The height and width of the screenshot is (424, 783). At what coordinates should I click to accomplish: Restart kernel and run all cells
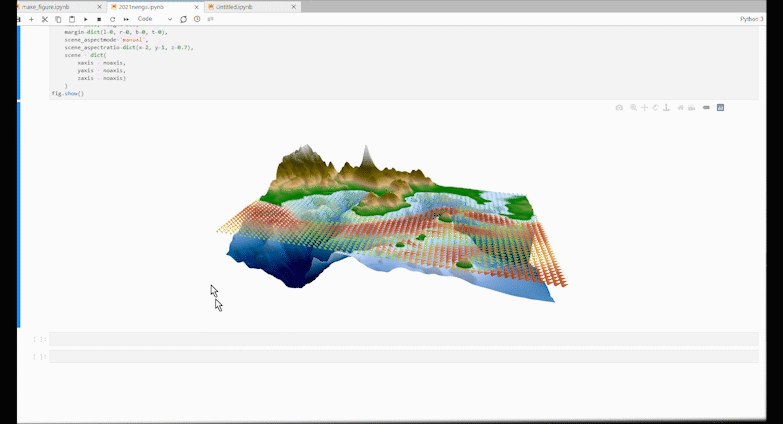[126, 19]
